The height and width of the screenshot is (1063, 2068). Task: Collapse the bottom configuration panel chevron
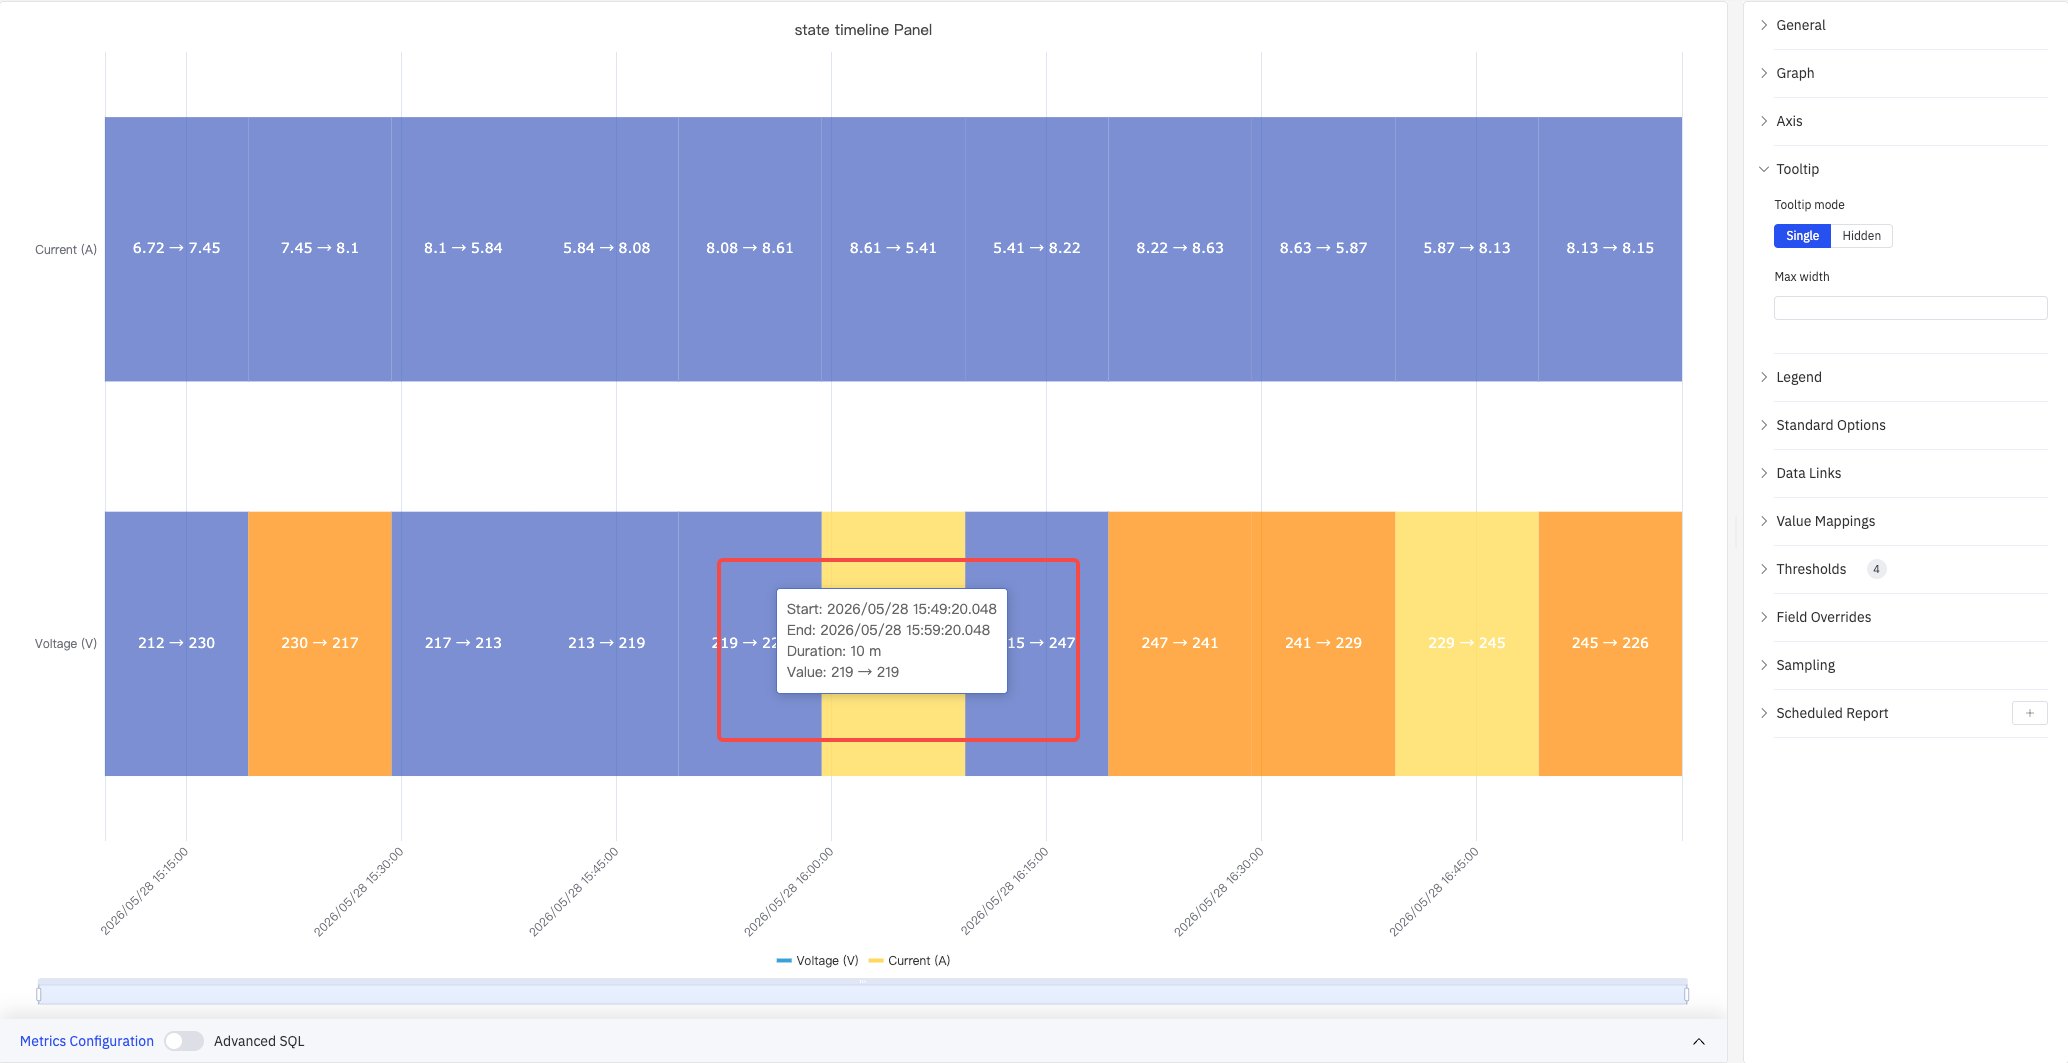tap(1698, 1042)
